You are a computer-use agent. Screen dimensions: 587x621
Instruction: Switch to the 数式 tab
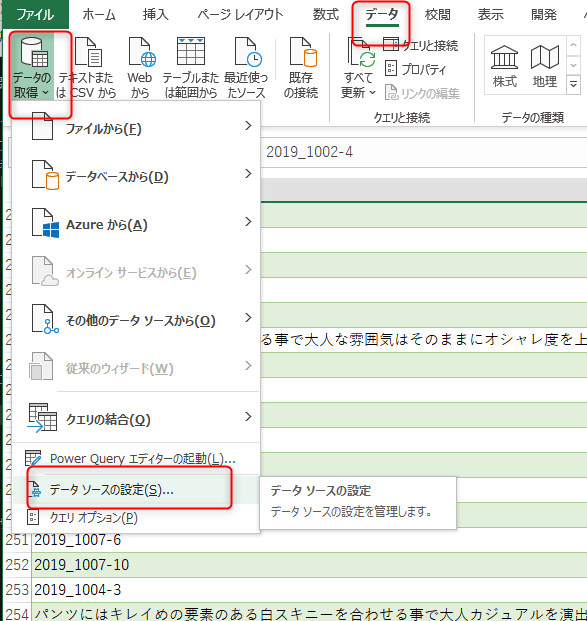pos(326,15)
